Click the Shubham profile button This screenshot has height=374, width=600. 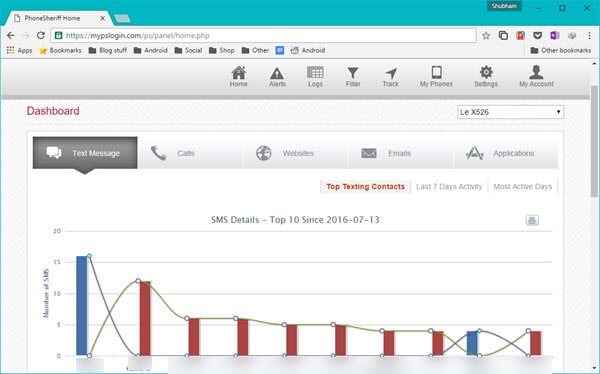[x=504, y=6]
